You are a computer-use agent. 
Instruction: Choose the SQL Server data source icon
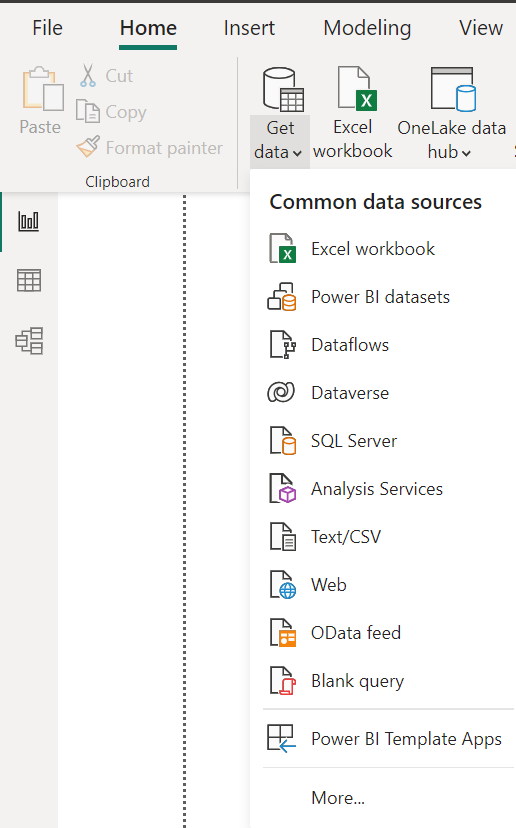coord(283,440)
